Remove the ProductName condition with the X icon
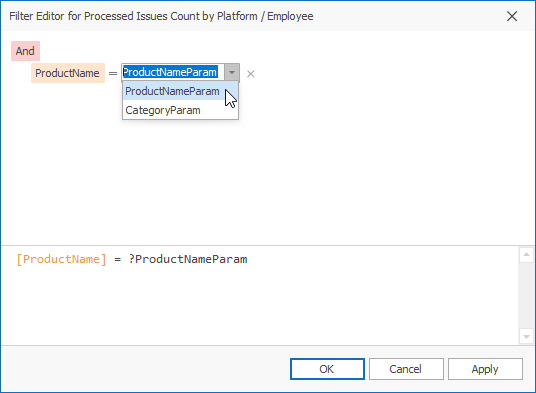This screenshot has width=536, height=393. [x=251, y=74]
